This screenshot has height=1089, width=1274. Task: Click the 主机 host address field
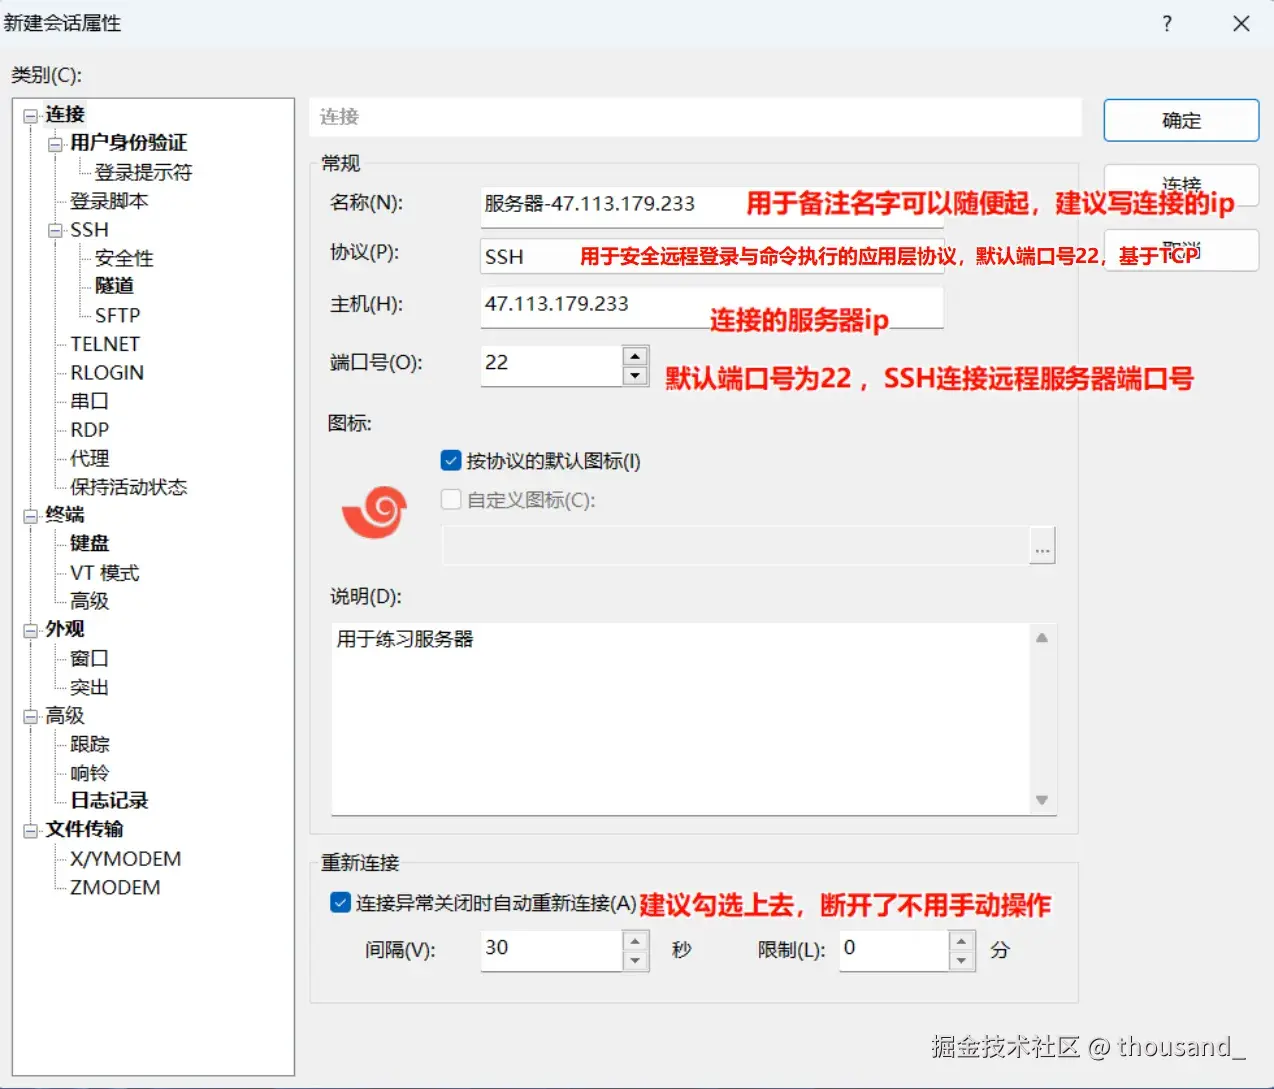pyautogui.click(x=712, y=307)
